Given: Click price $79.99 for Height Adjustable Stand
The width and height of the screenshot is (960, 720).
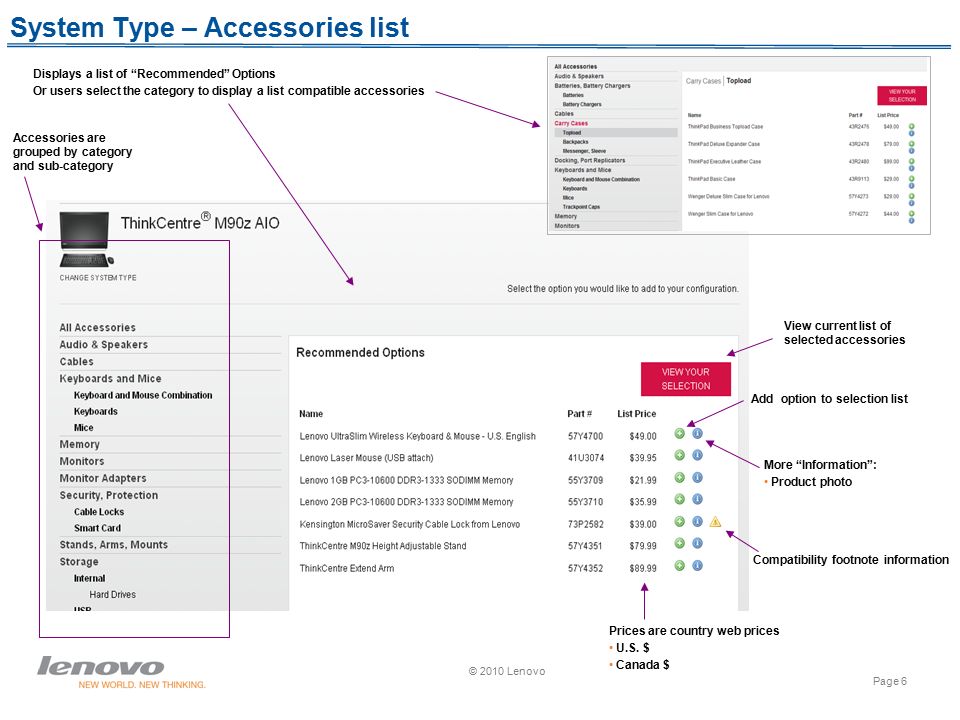Looking at the screenshot, I should click(643, 546).
